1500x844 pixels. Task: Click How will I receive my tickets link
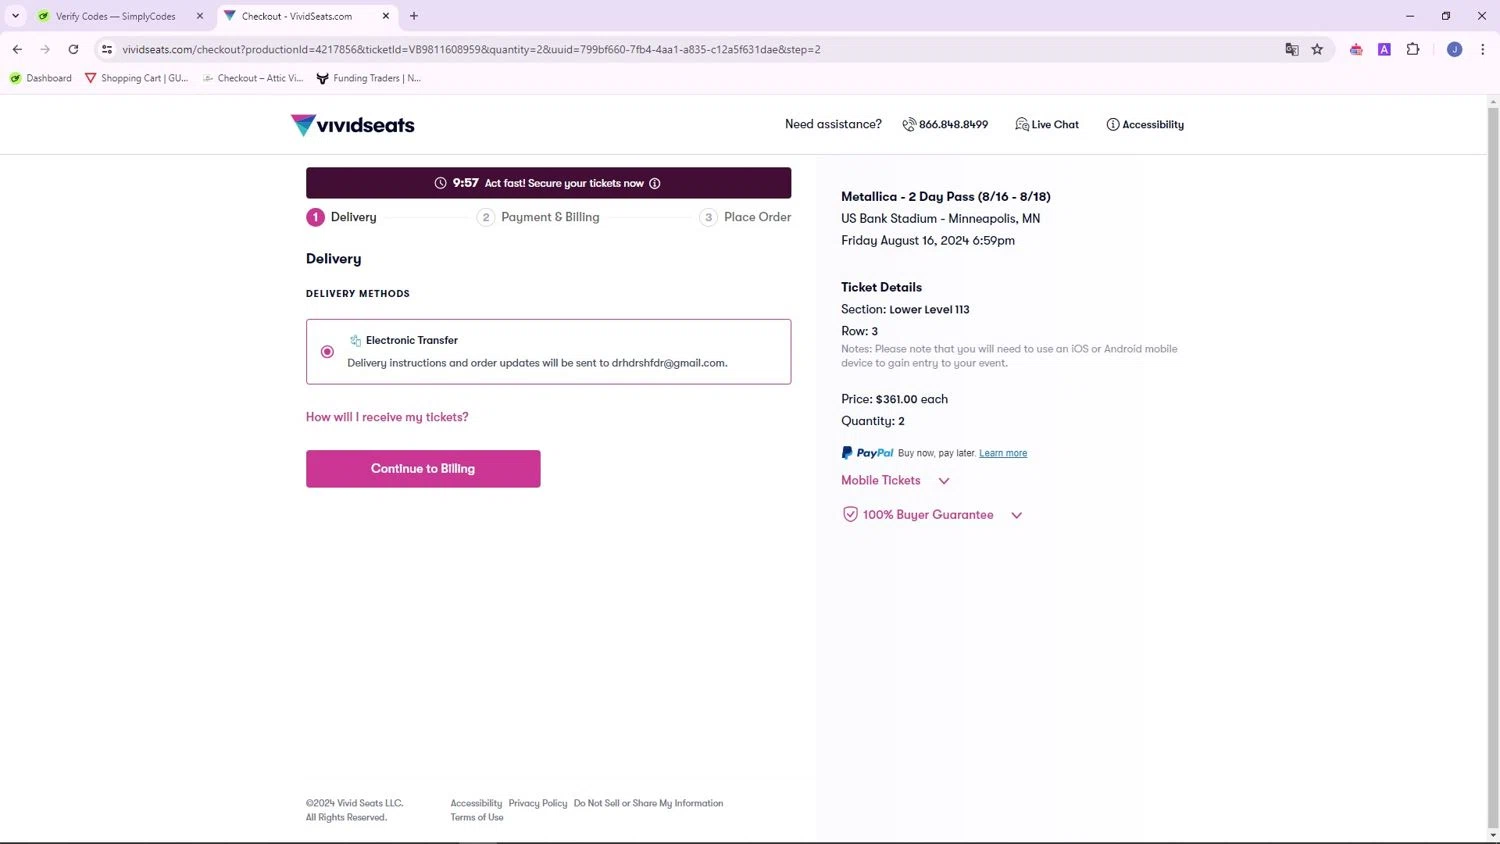pos(387,417)
